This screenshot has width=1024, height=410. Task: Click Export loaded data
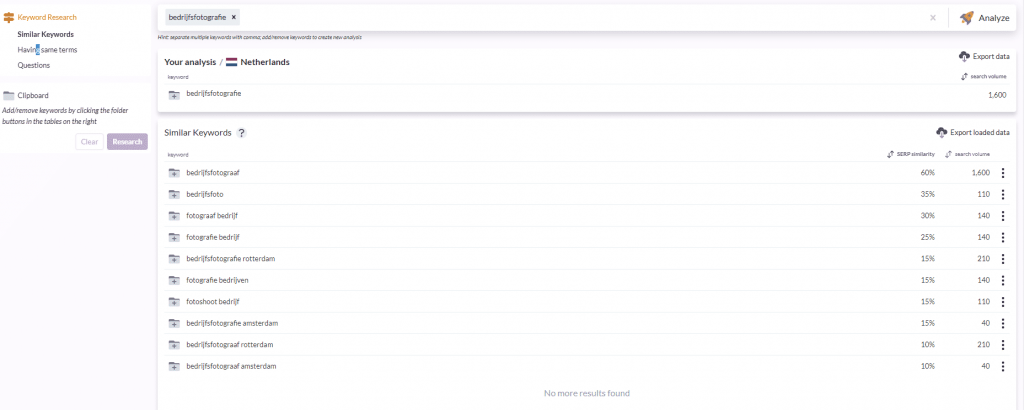click(x=973, y=132)
